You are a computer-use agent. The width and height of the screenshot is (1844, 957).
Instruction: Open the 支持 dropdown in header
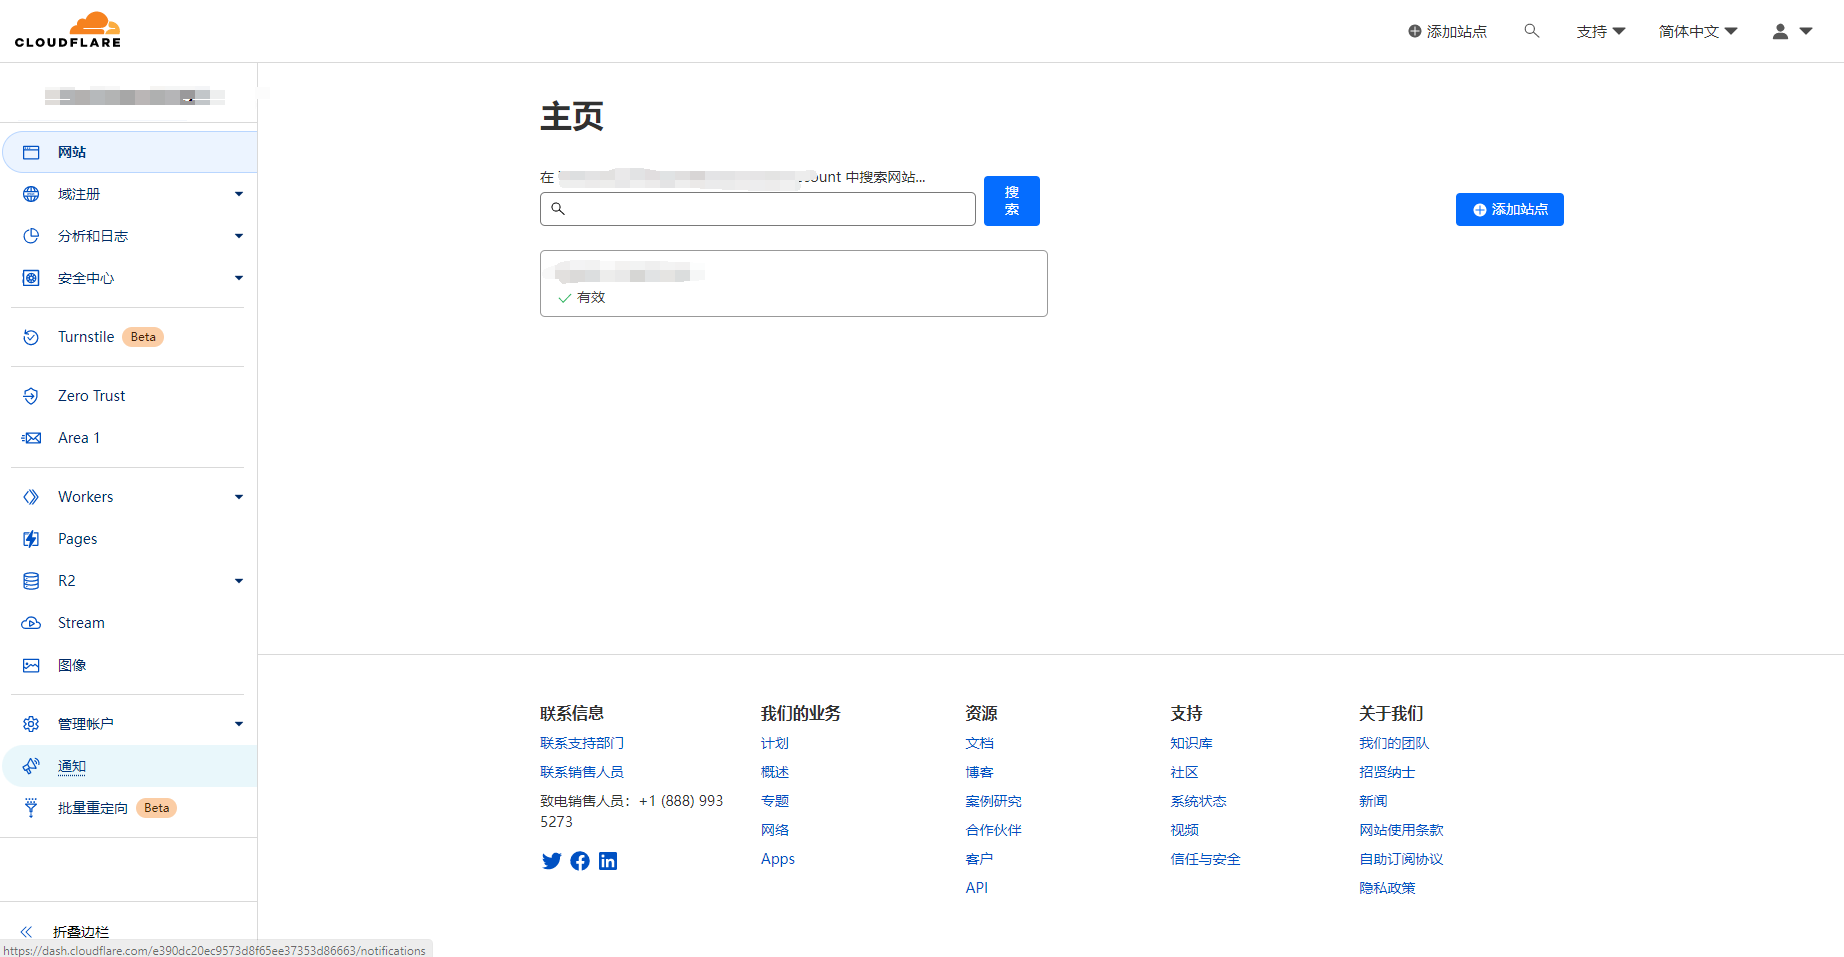pyautogui.click(x=1600, y=31)
